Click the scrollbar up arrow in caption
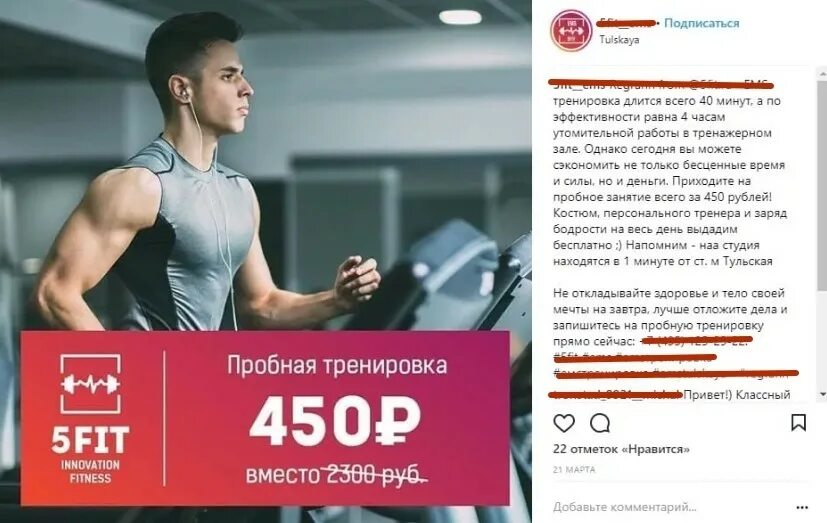 tap(822, 75)
